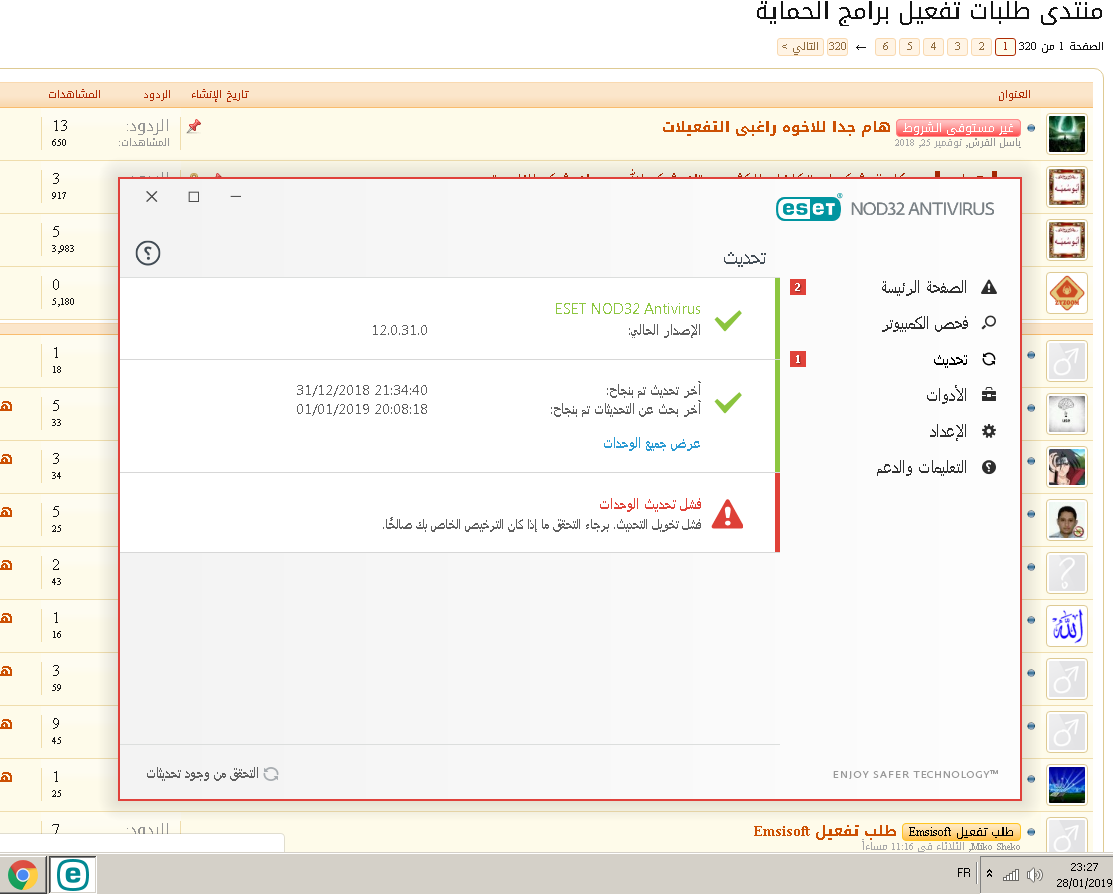
Task: Click the green avatar on the هام جدا thread
Action: tap(1067, 134)
